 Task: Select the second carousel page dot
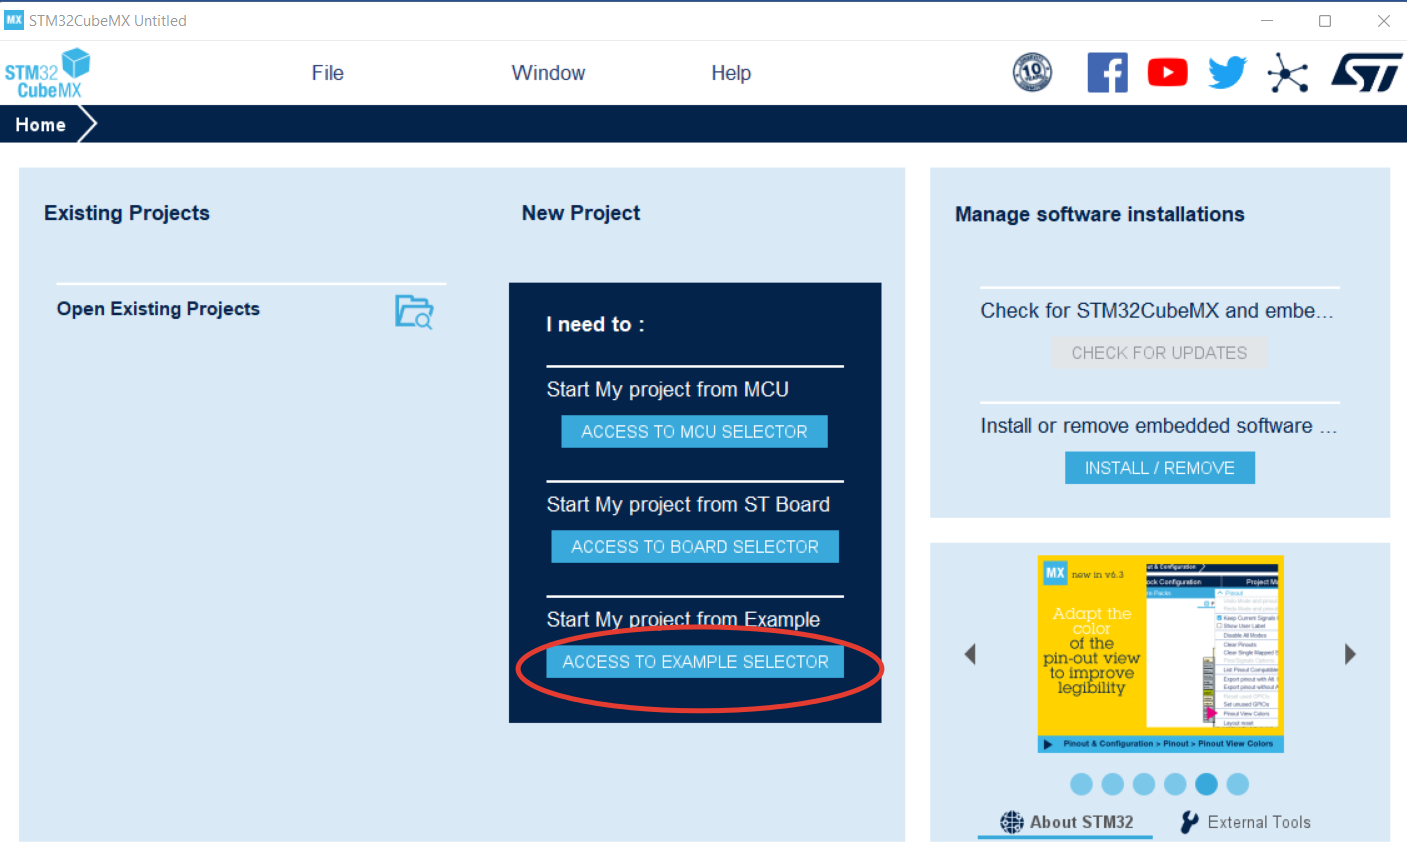1113,784
